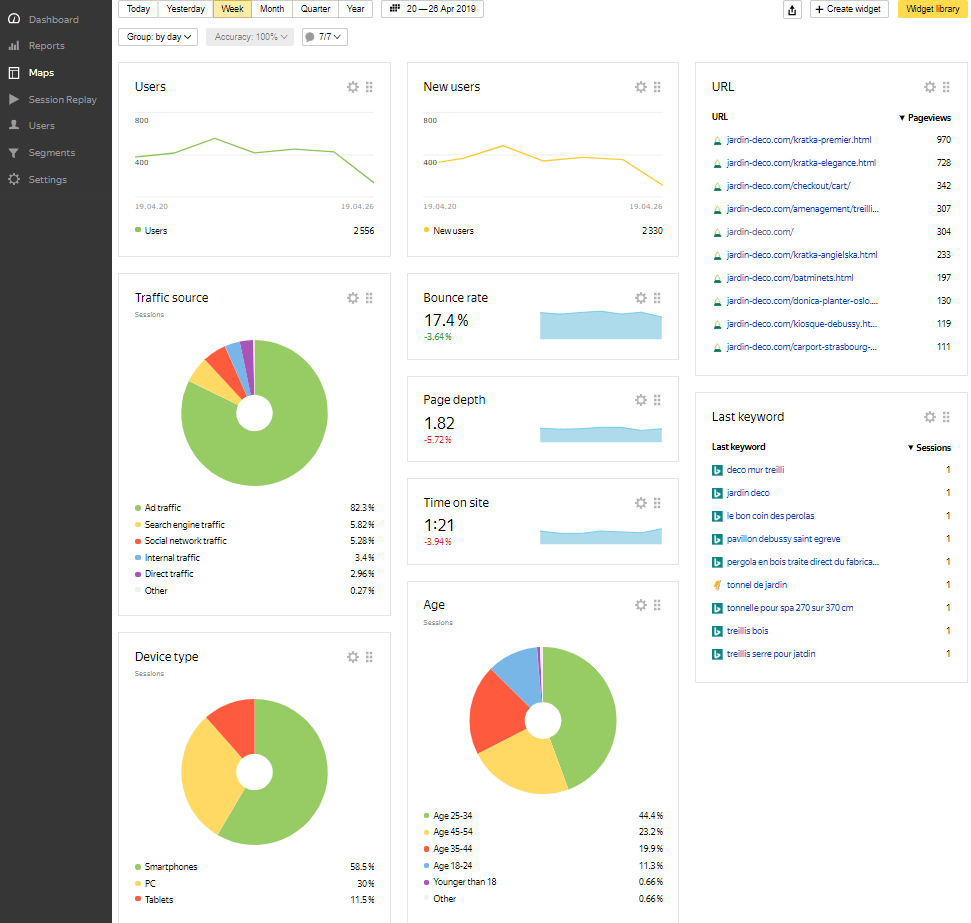The height and width of the screenshot is (923, 971).
Task: Toggle Age 18-24 legend item
Action: pyautogui.click(x=448, y=866)
